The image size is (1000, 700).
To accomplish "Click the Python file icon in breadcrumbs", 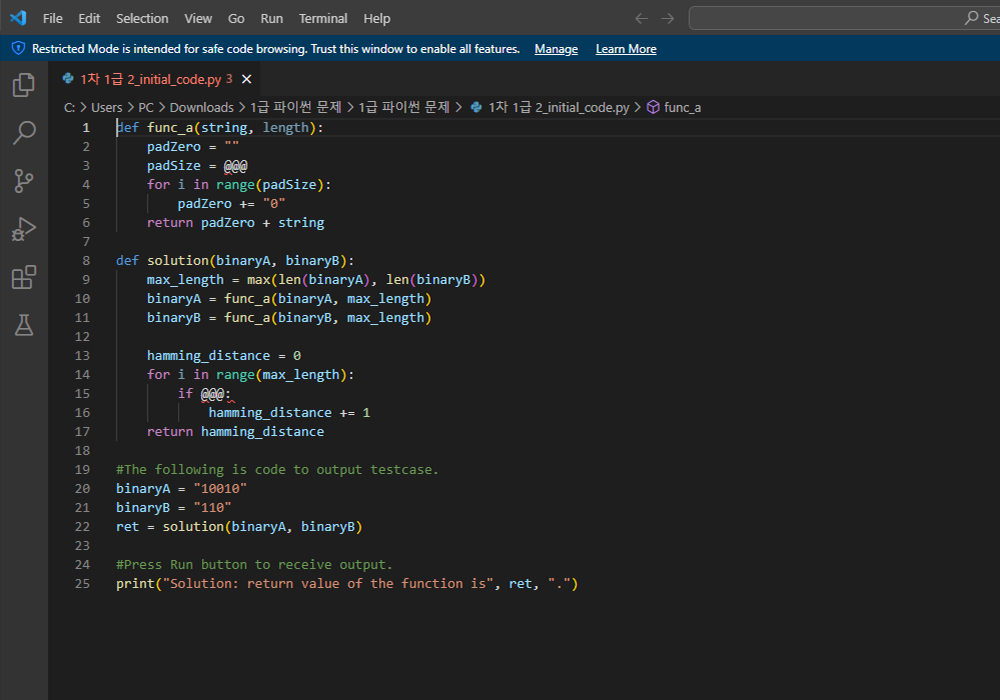I will point(476,107).
